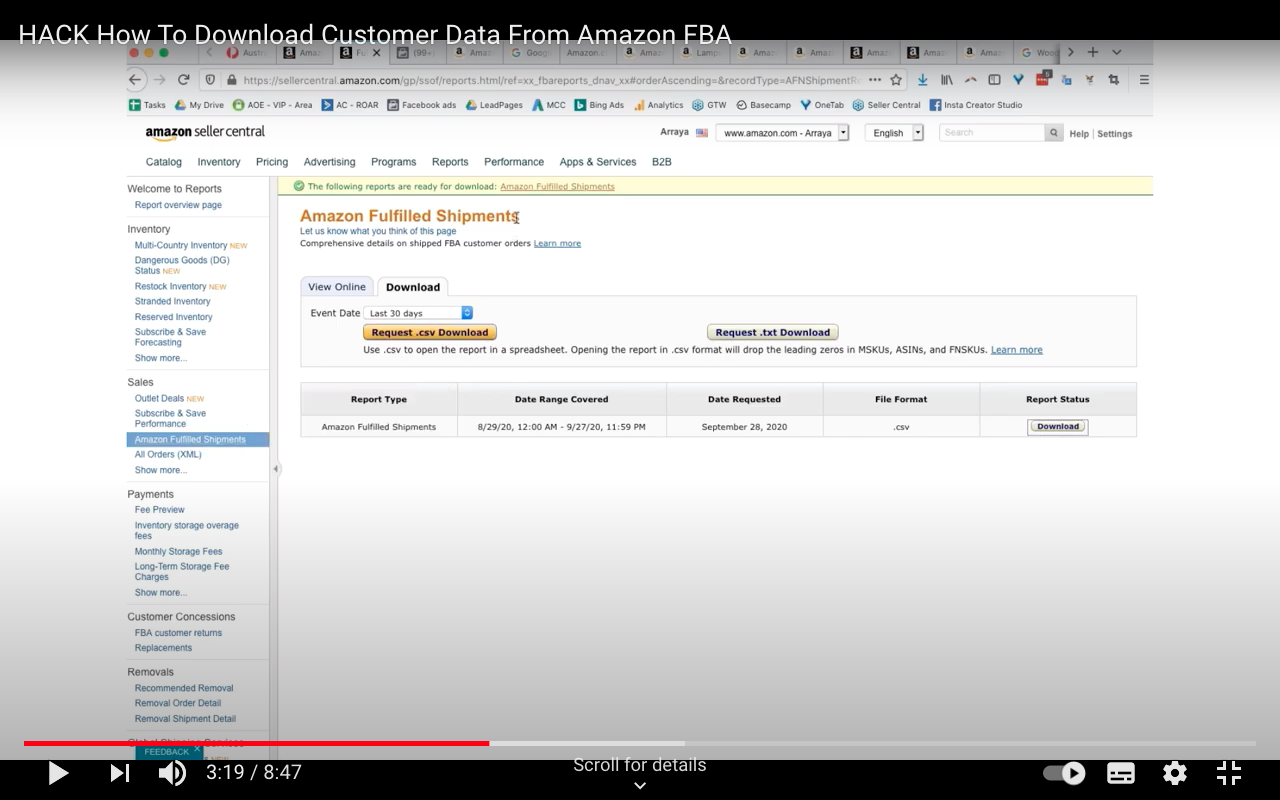Open the Settings link
Viewport: 1280px width, 800px height.
coord(1115,134)
